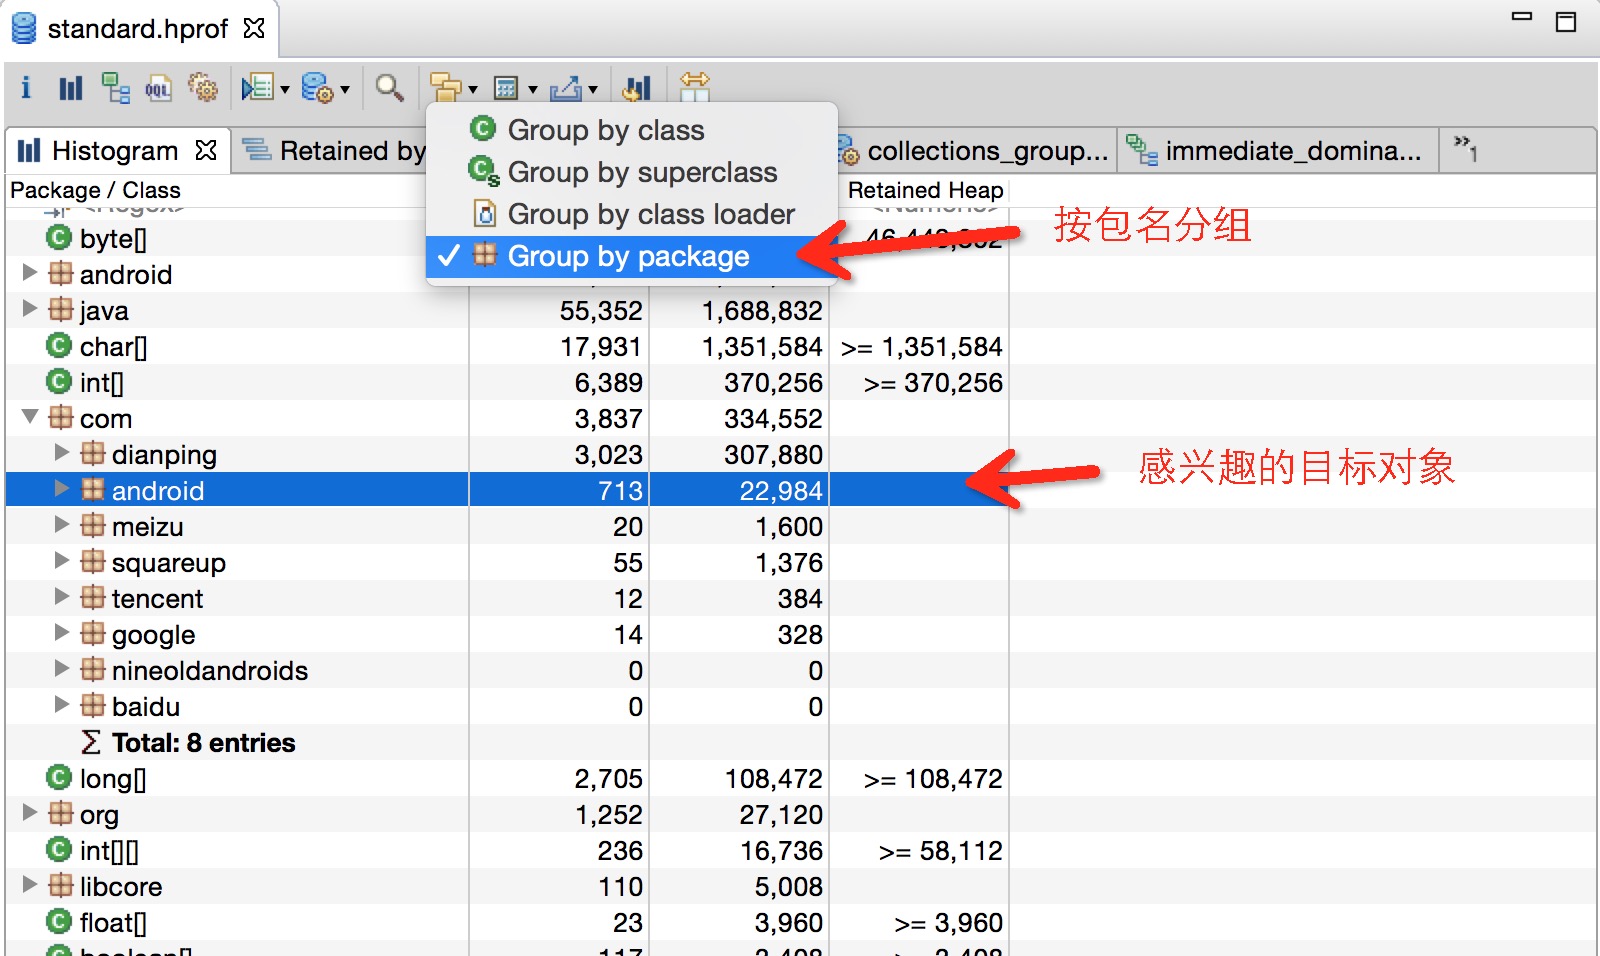
Task: Open the OQL query editor icon
Action: (x=159, y=88)
